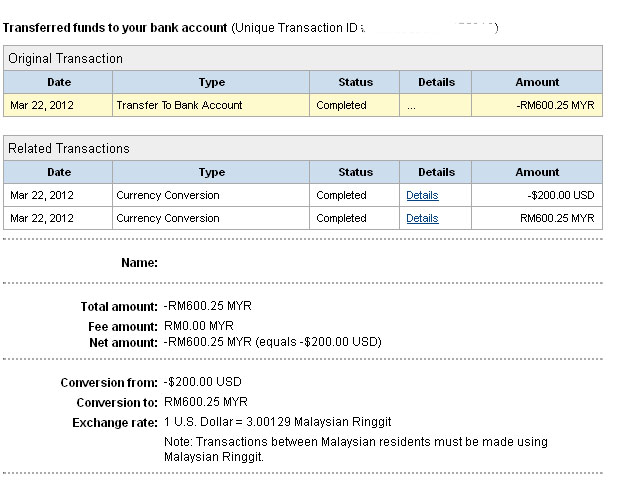Viewport: 632px width, 481px height.
Task: Click 'Completed' status in the Transfer To Bank row
Action: point(341,105)
